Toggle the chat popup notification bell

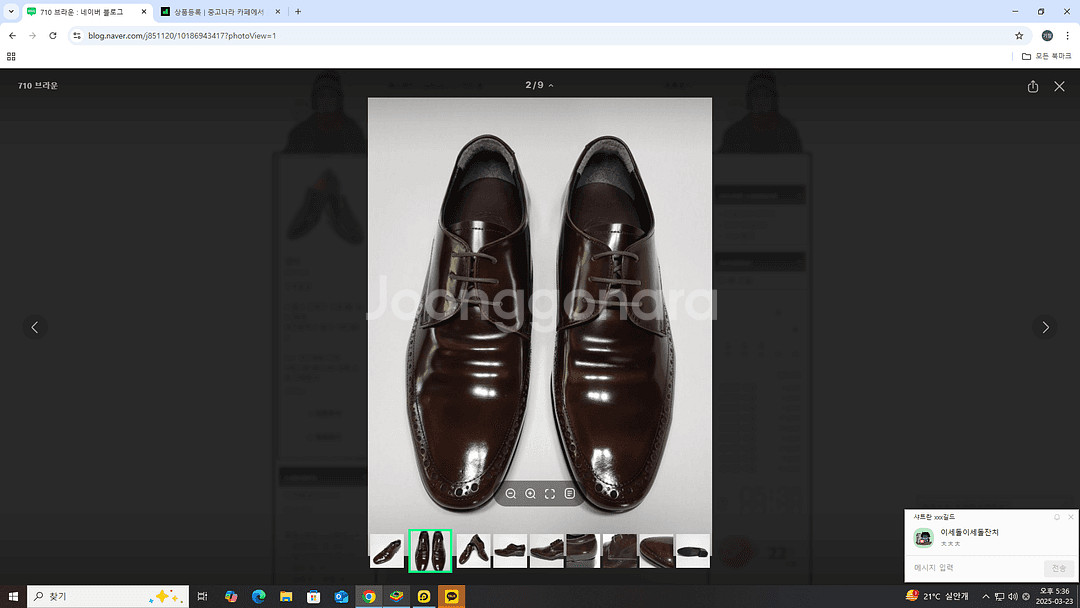[x=1057, y=517]
